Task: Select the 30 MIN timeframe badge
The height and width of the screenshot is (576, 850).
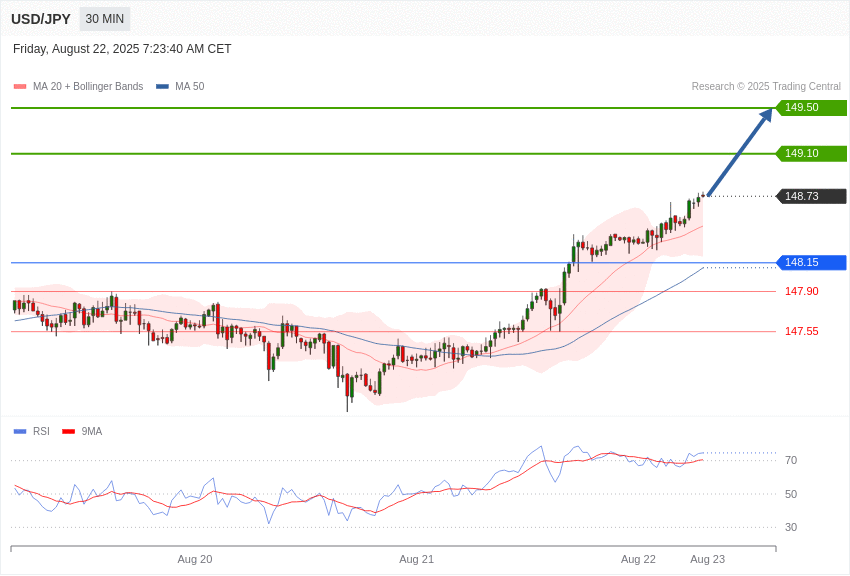Action: (x=104, y=19)
